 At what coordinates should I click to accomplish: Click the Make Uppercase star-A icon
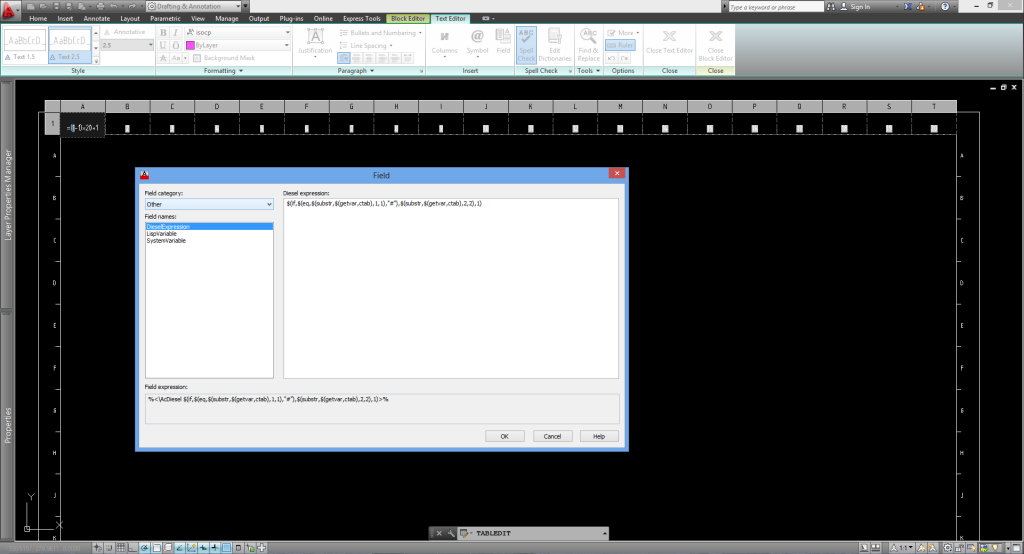point(163,58)
